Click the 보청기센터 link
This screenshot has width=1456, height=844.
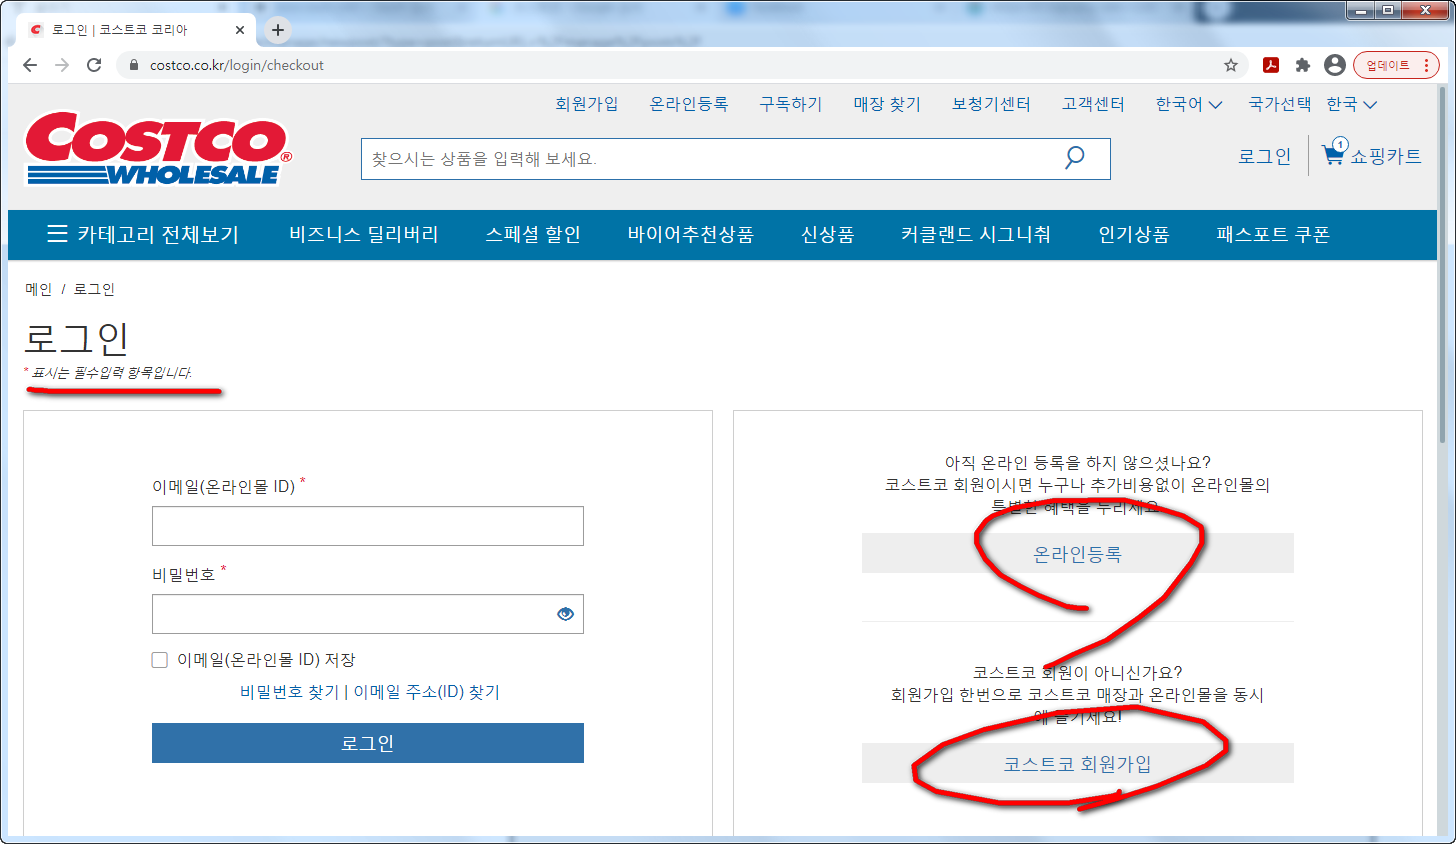pos(991,104)
